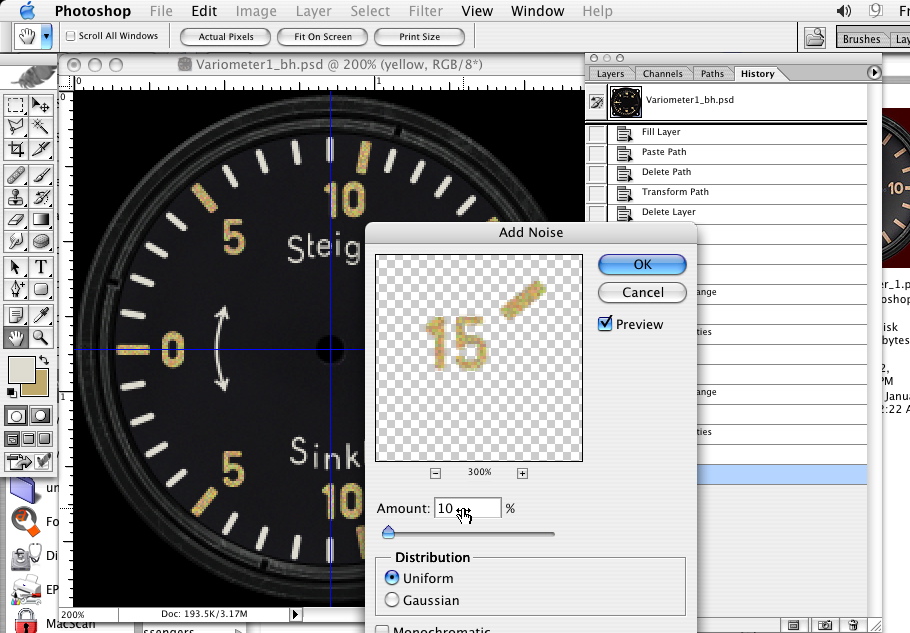The width and height of the screenshot is (910, 633).
Task: Select the Magic Wand tool
Action: click(41, 127)
